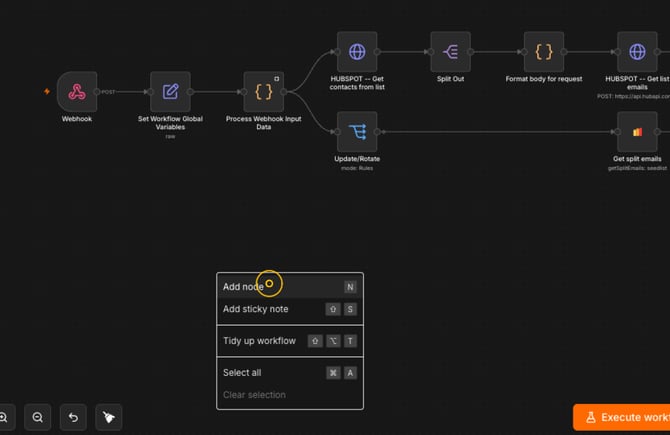Select HUBSPOT Get contacts from list node
Image resolution: width=670 pixels, height=435 pixels.
357,52
